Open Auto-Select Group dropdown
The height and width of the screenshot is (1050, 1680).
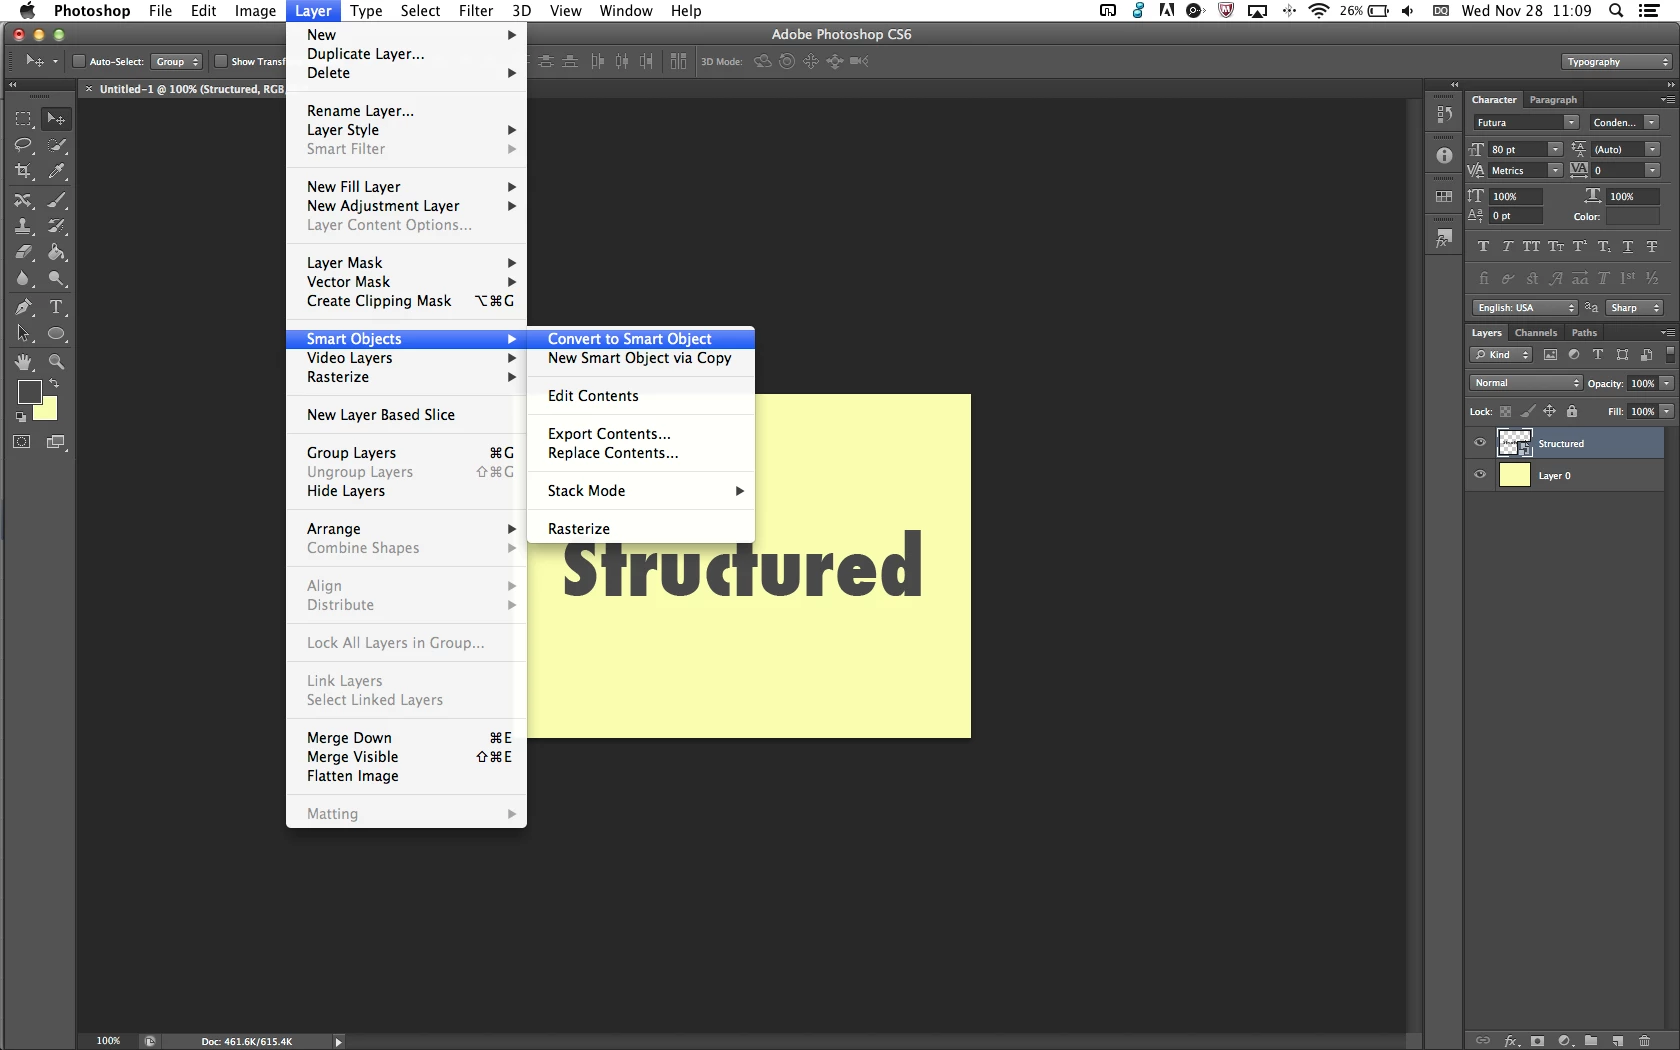pos(177,62)
